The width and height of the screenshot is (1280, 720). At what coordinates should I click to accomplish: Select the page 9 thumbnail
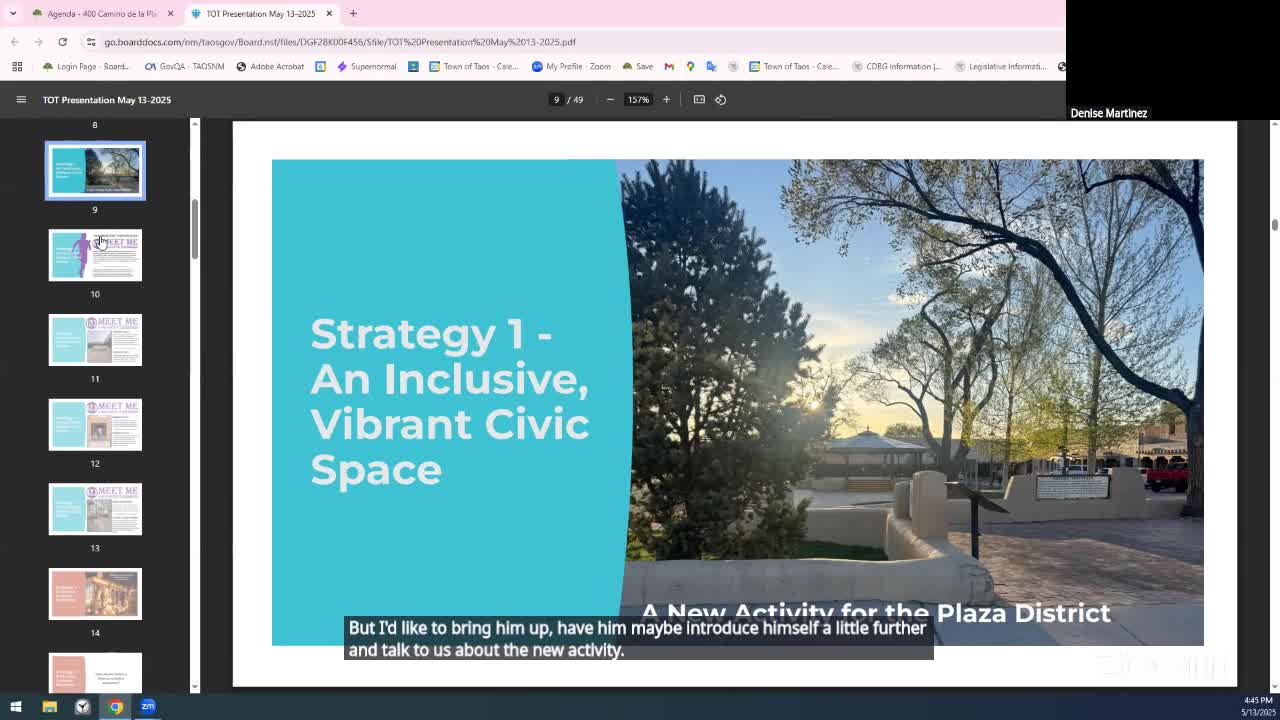click(x=95, y=171)
